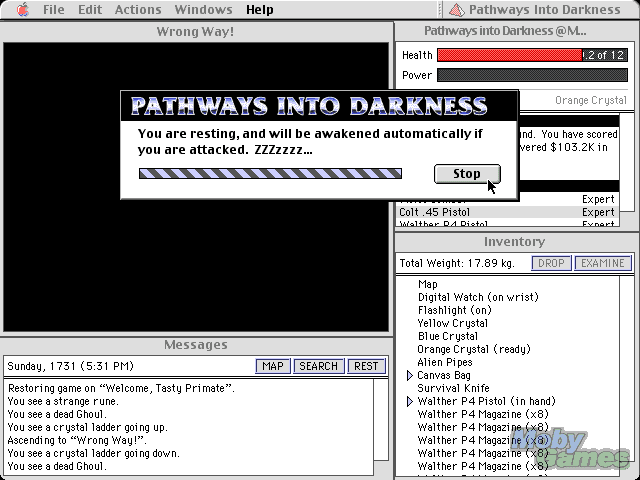Select Survival Knife in inventory
Image resolution: width=640 pixels, height=480 pixels.
click(453, 389)
